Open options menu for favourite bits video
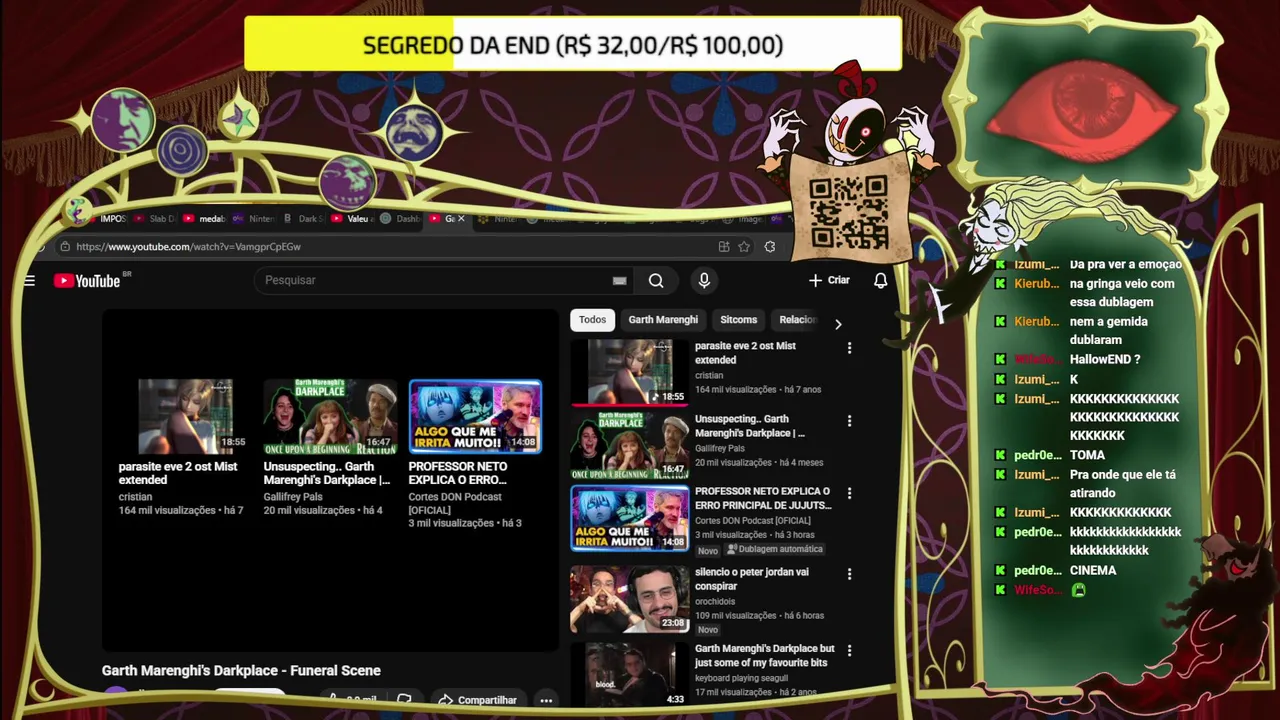 coord(849,650)
